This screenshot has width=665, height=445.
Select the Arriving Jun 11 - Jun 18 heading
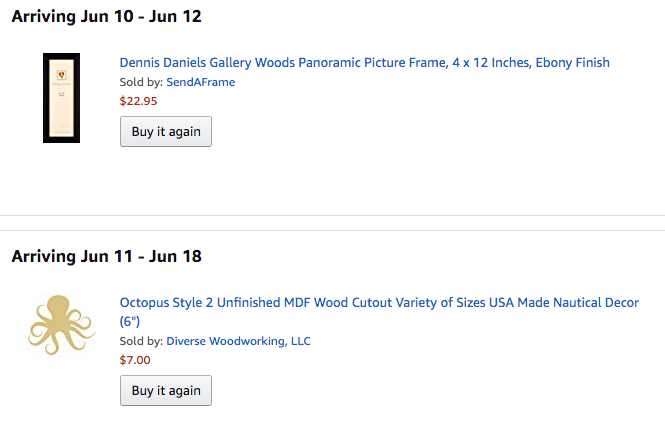106,256
